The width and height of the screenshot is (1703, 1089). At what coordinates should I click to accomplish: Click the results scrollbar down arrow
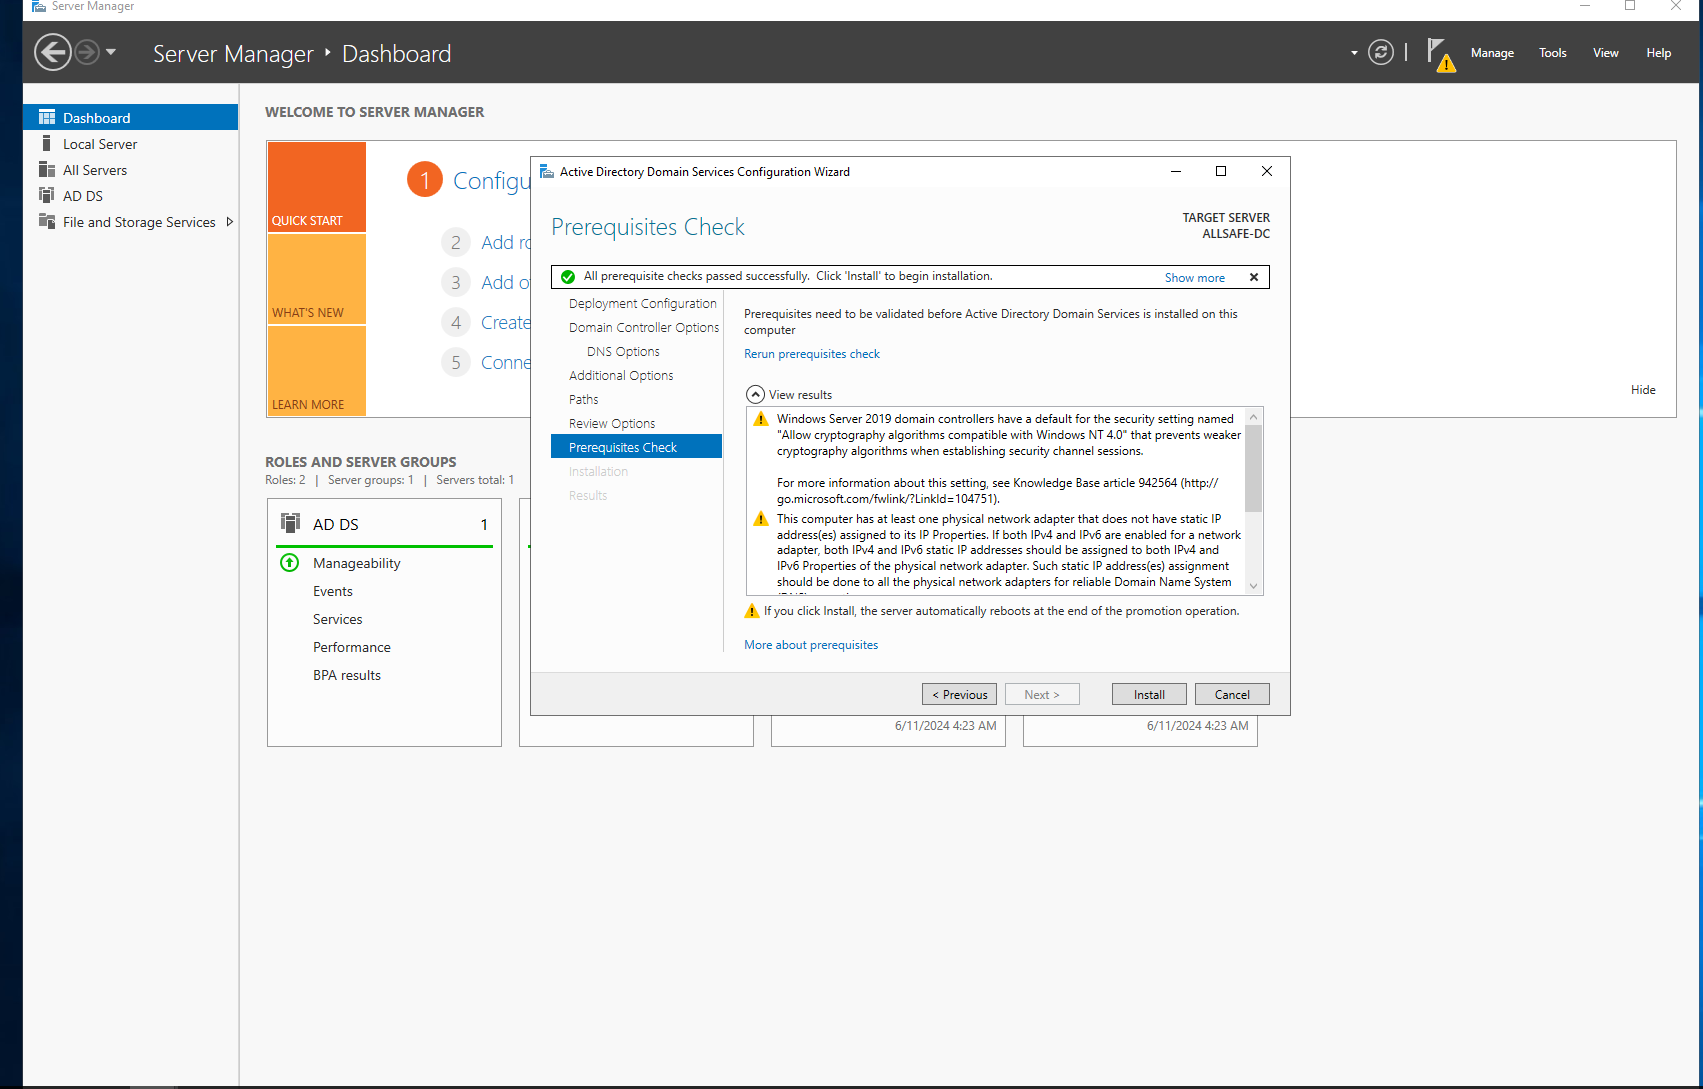tap(1254, 586)
